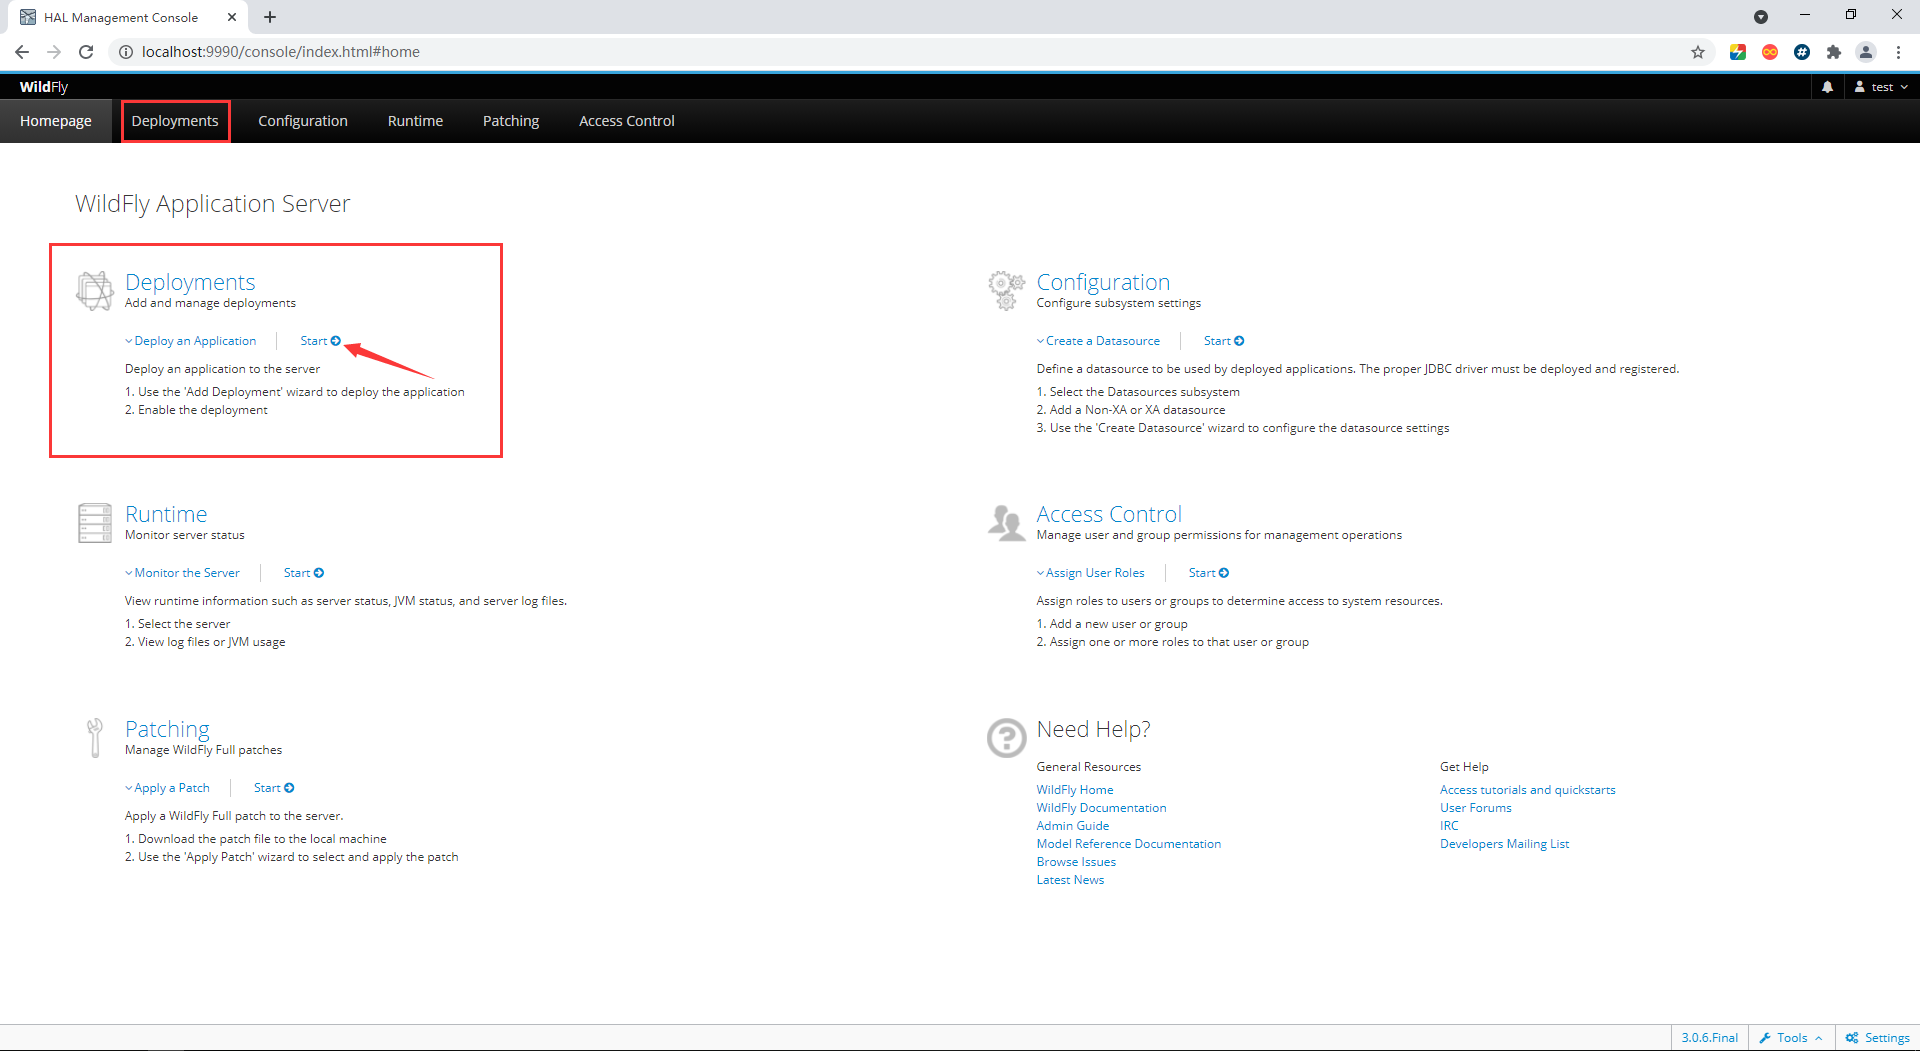Click the Access Control users icon

(x=1006, y=523)
